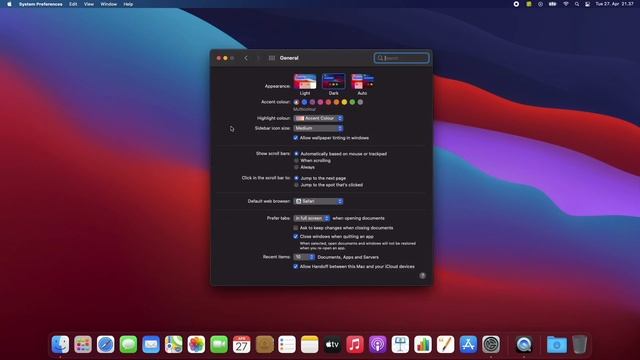Open the Apple menu

point(9,4)
